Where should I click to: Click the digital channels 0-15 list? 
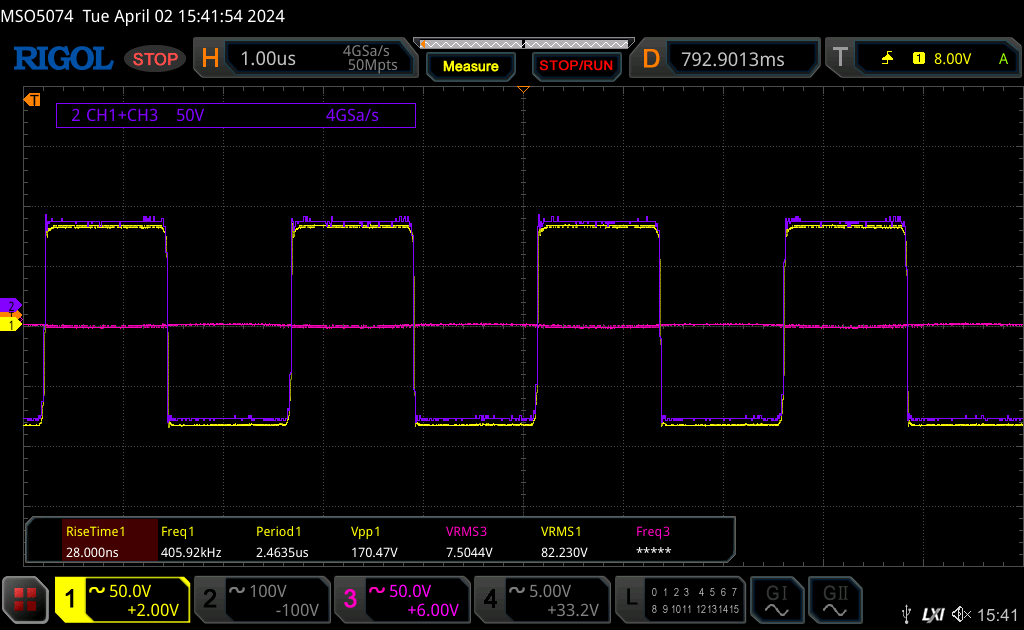pos(694,601)
